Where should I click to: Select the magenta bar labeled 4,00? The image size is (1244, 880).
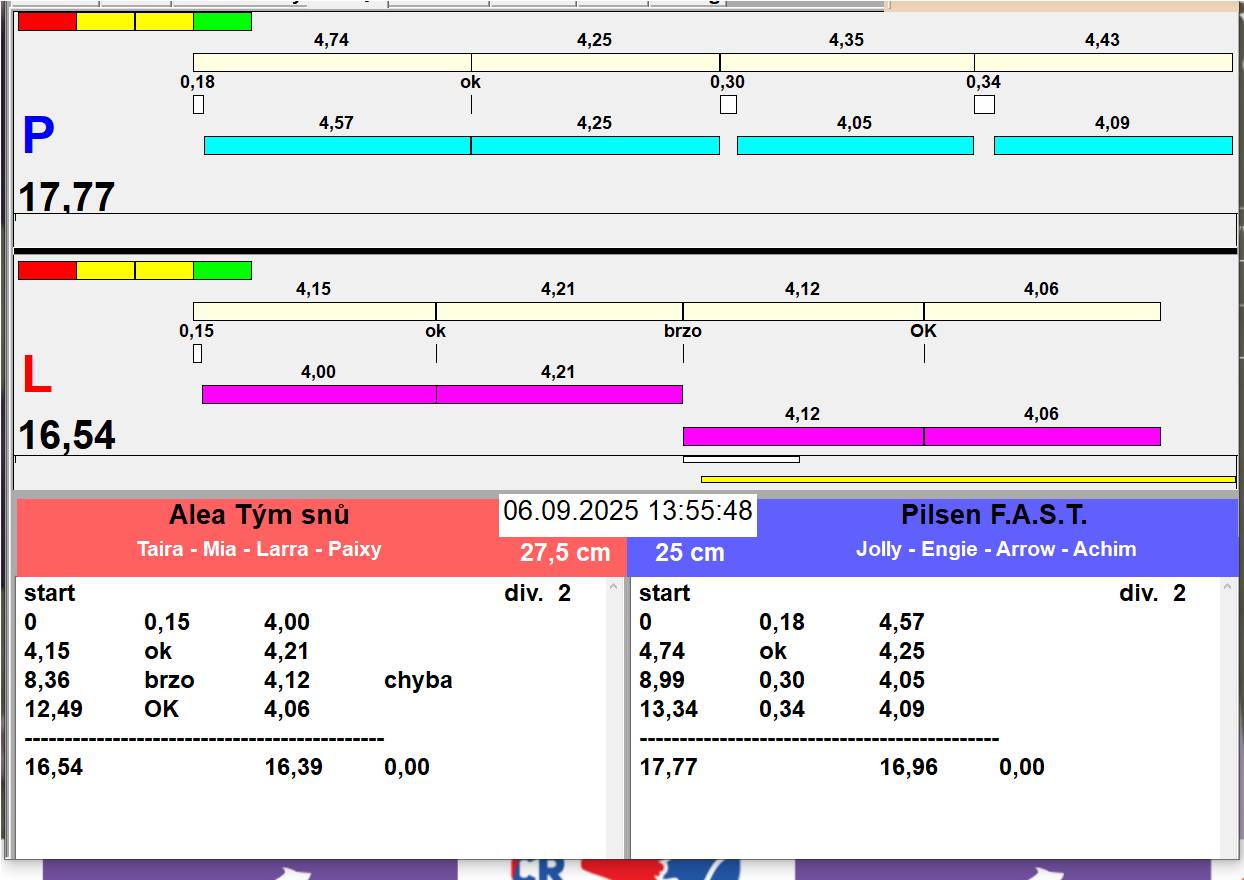click(x=319, y=394)
